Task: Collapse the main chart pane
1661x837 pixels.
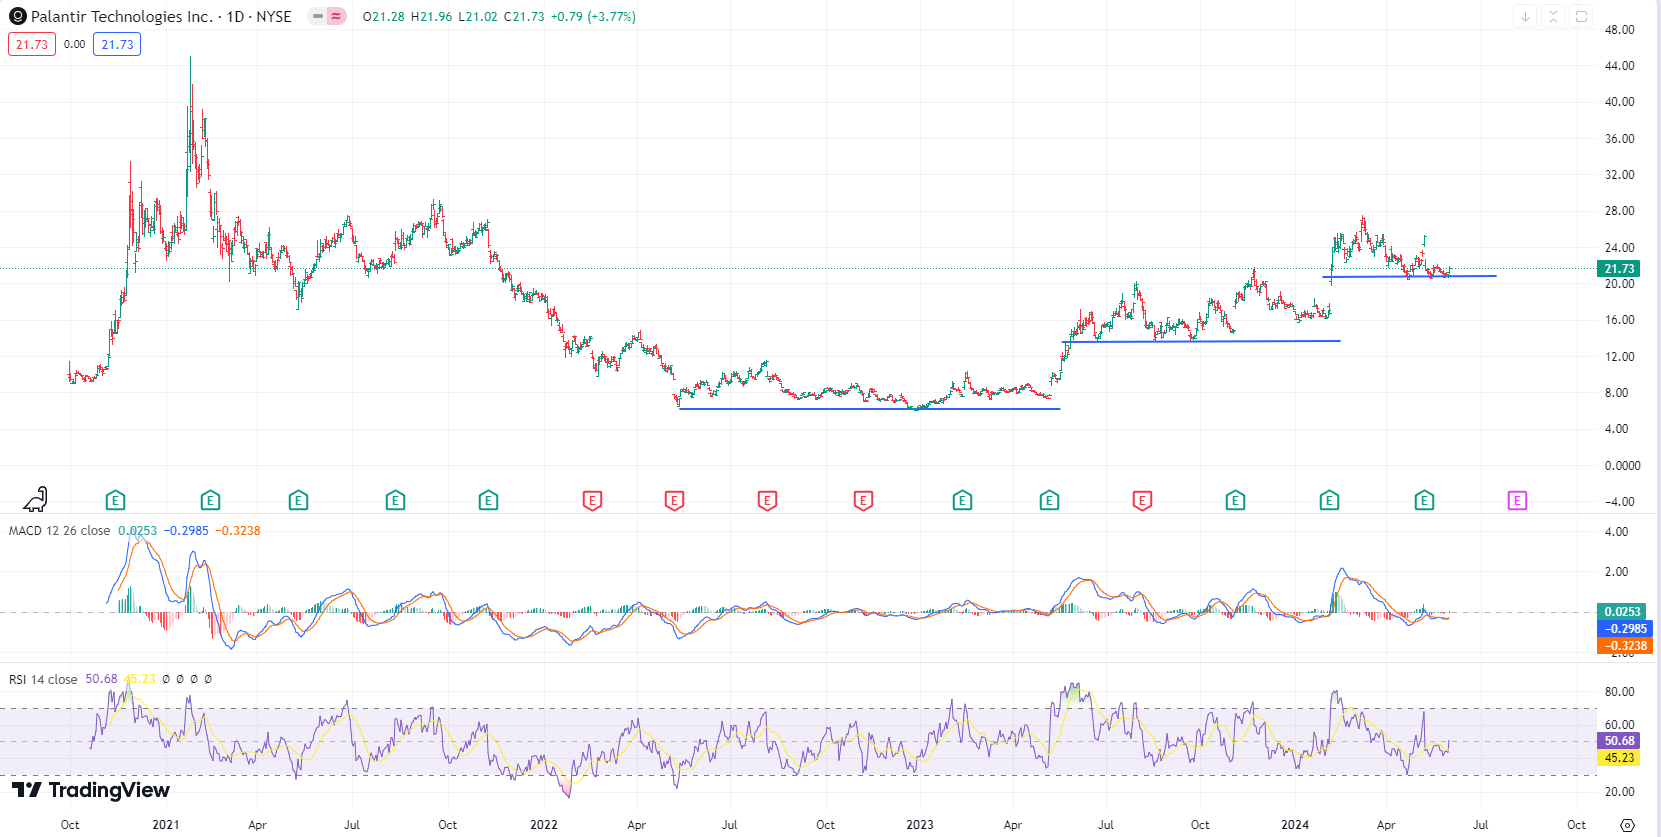Action: 1553,16
